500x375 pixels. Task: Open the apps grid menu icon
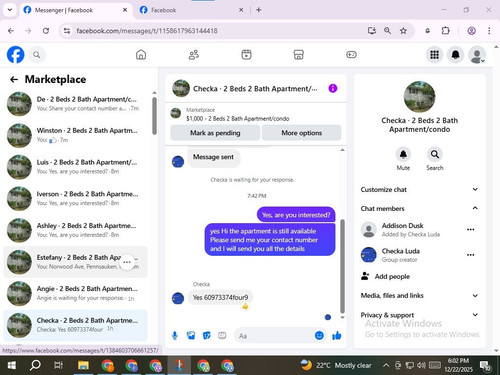(x=434, y=55)
